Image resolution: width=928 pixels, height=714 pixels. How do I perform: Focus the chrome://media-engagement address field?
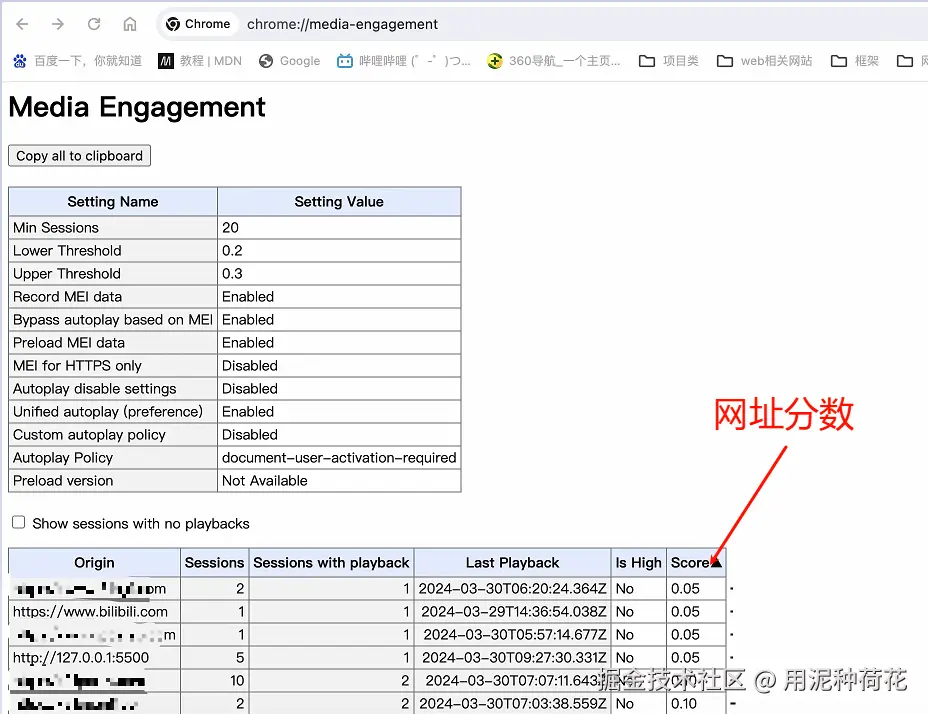(x=342, y=24)
